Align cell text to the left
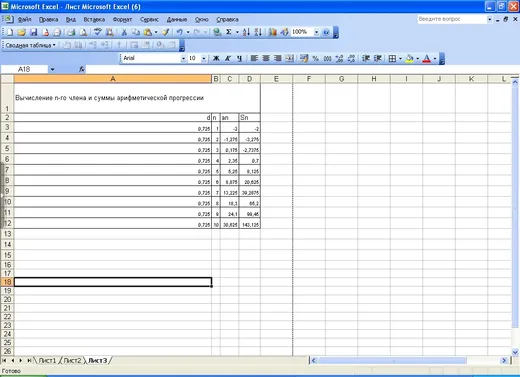520x377 pixels. coord(254,58)
